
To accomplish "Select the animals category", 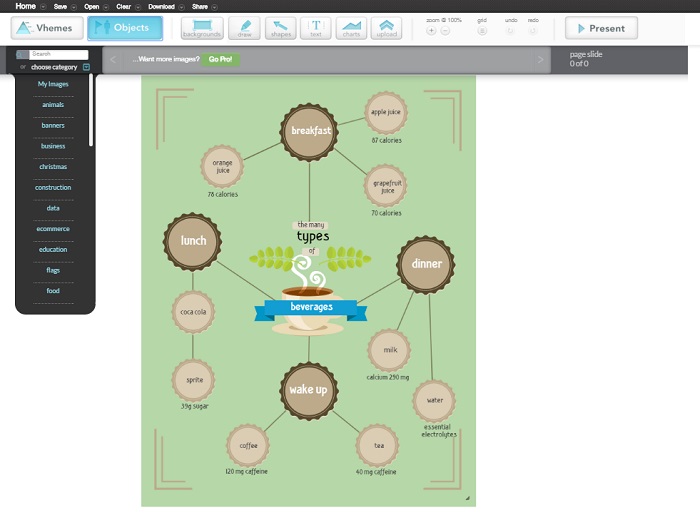I will pos(53,105).
